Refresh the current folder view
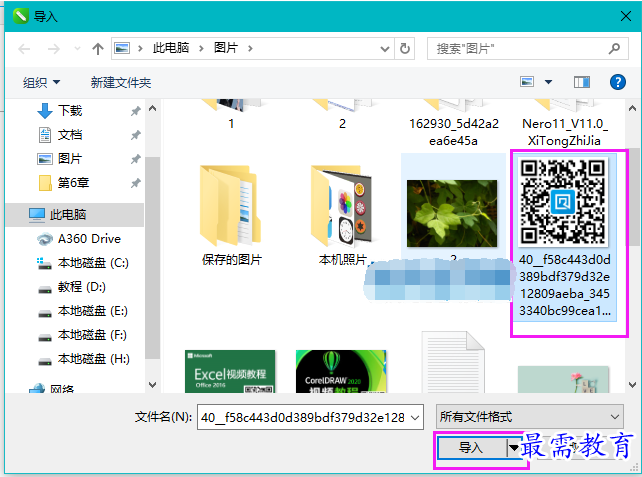Image resolution: width=642 pixels, height=477 pixels. tap(405, 49)
